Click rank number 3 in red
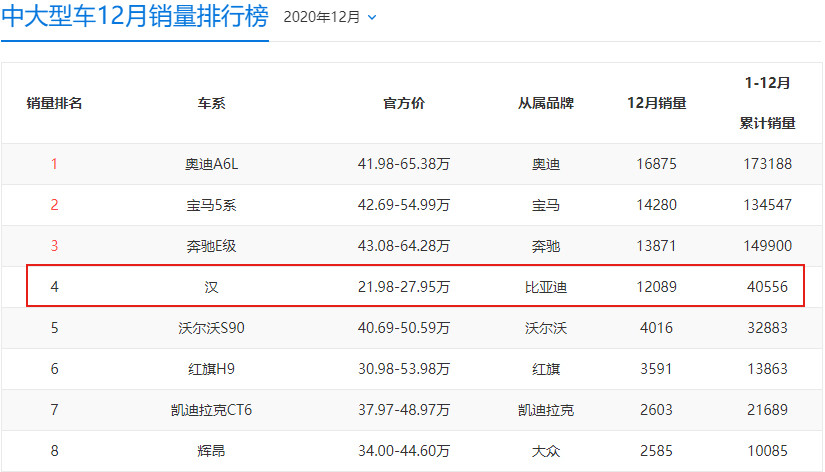Image resolution: width=825 pixels, height=472 pixels. tap(54, 246)
